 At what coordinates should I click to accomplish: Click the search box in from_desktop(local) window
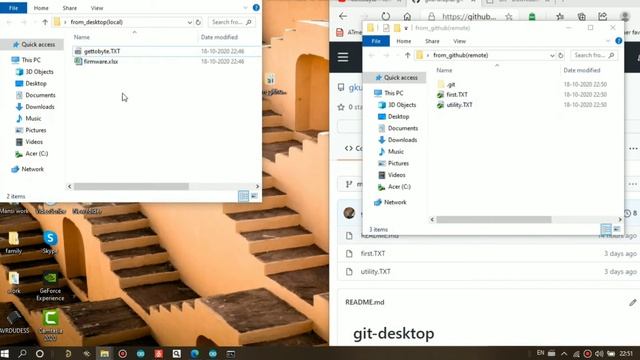(x=231, y=22)
